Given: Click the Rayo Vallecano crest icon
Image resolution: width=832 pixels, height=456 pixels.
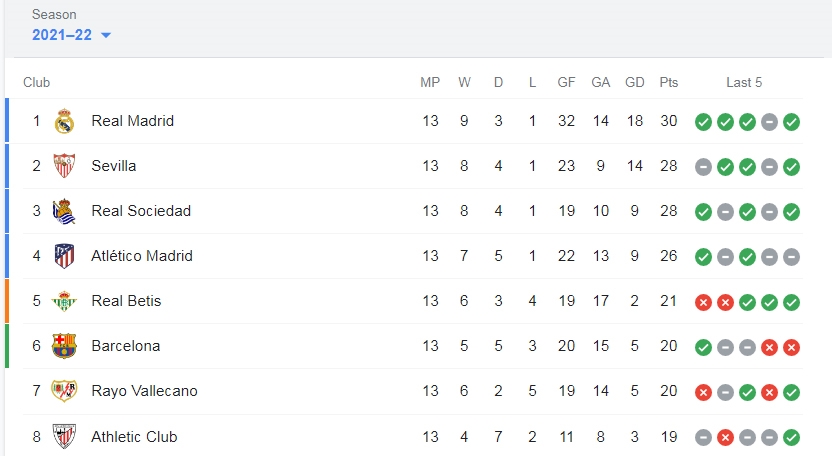Looking at the screenshot, I should (64, 391).
